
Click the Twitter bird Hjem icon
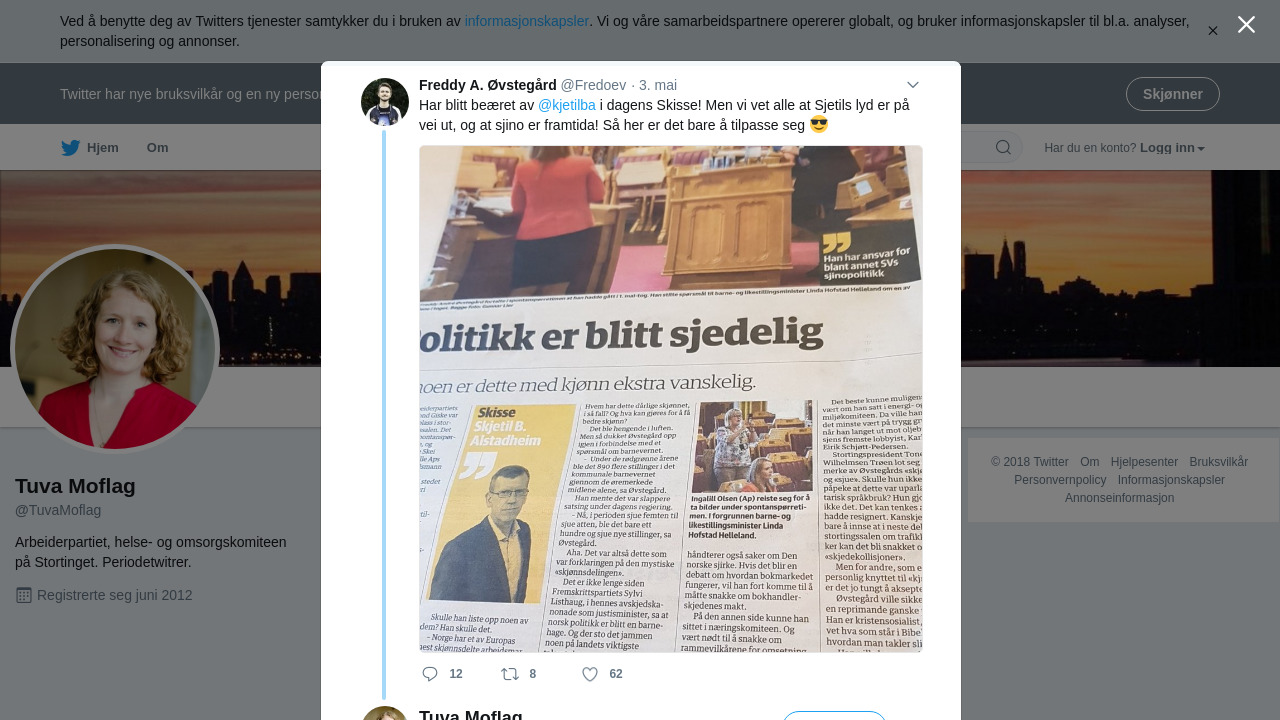pos(70,148)
